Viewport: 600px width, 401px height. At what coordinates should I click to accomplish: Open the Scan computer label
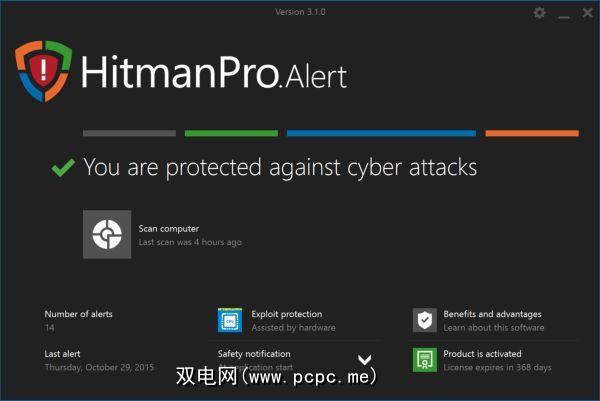click(168, 229)
